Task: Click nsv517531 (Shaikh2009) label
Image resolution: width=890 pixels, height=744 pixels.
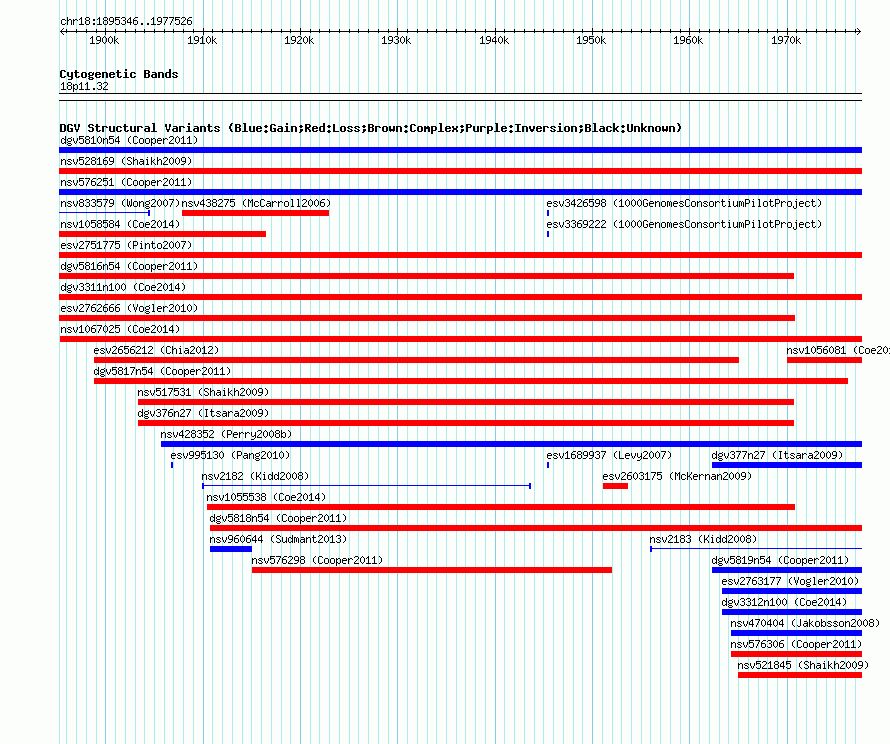Action: point(203,392)
